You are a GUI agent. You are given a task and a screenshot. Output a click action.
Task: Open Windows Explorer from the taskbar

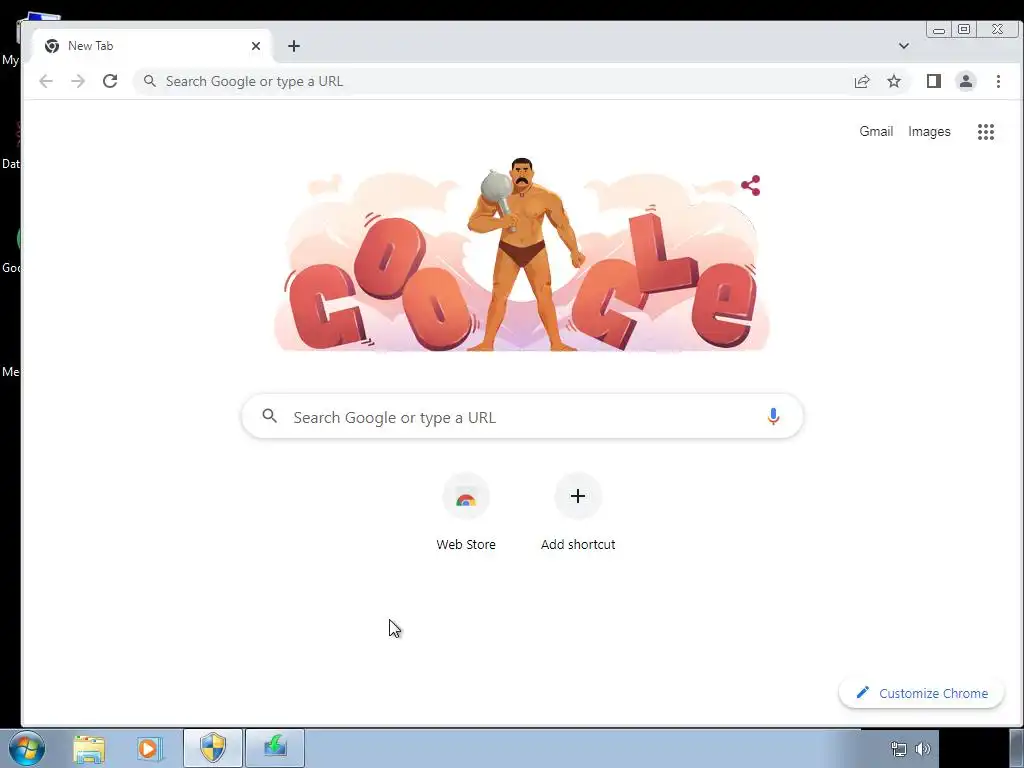(89, 748)
